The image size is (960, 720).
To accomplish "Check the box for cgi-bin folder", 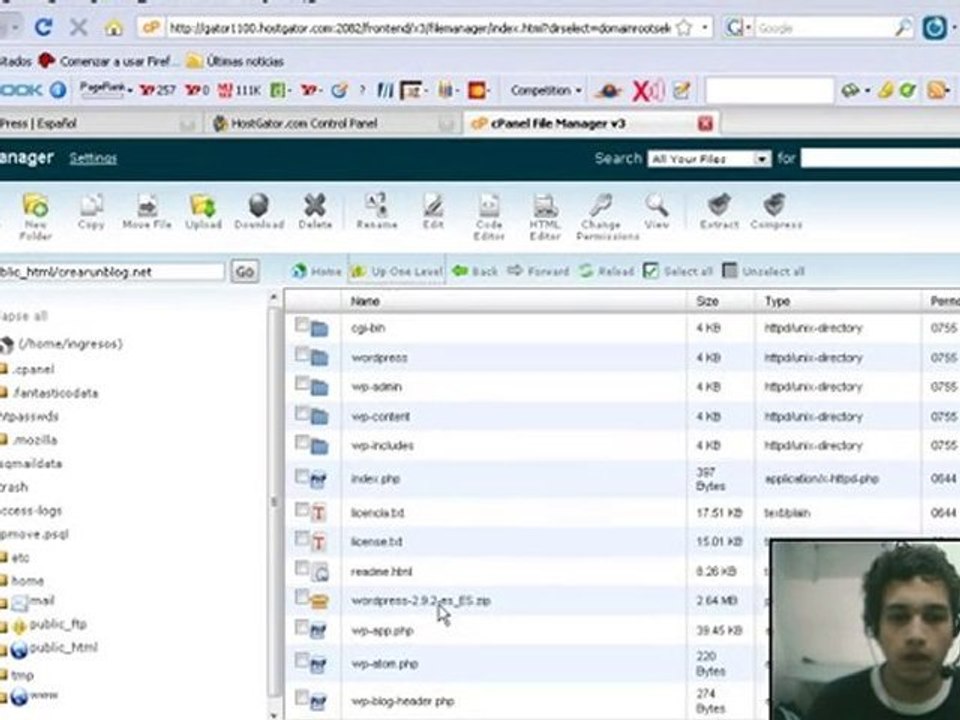I will click(x=301, y=324).
